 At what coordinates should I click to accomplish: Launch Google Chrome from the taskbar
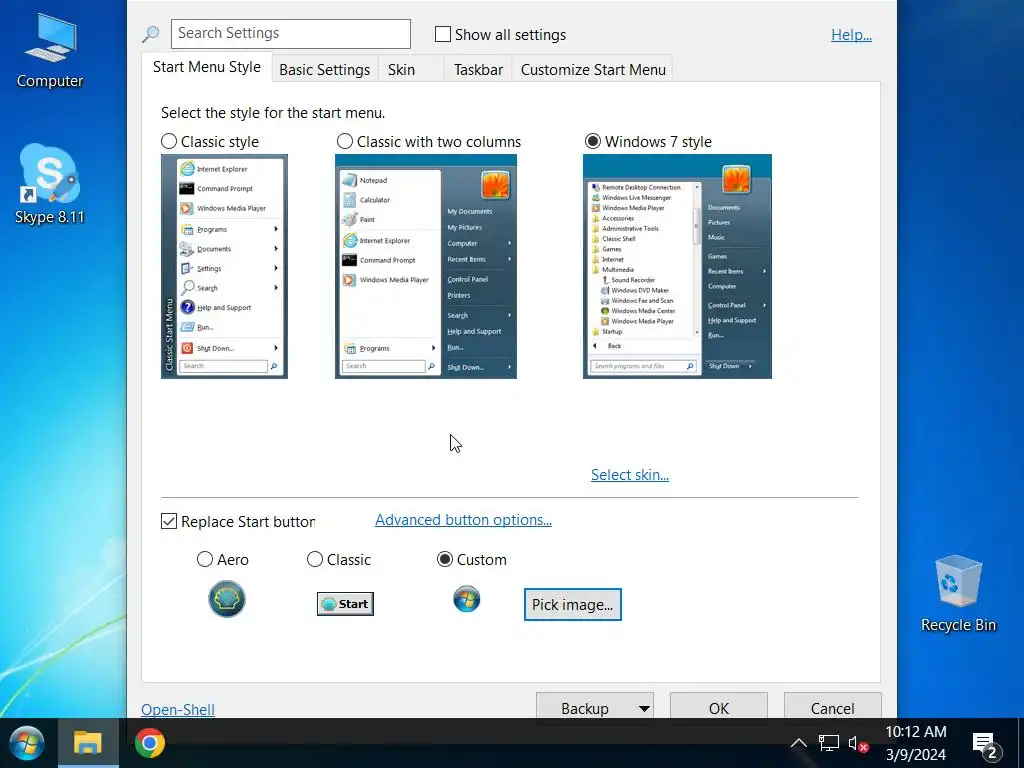pyautogui.click(x=150, y=743)
